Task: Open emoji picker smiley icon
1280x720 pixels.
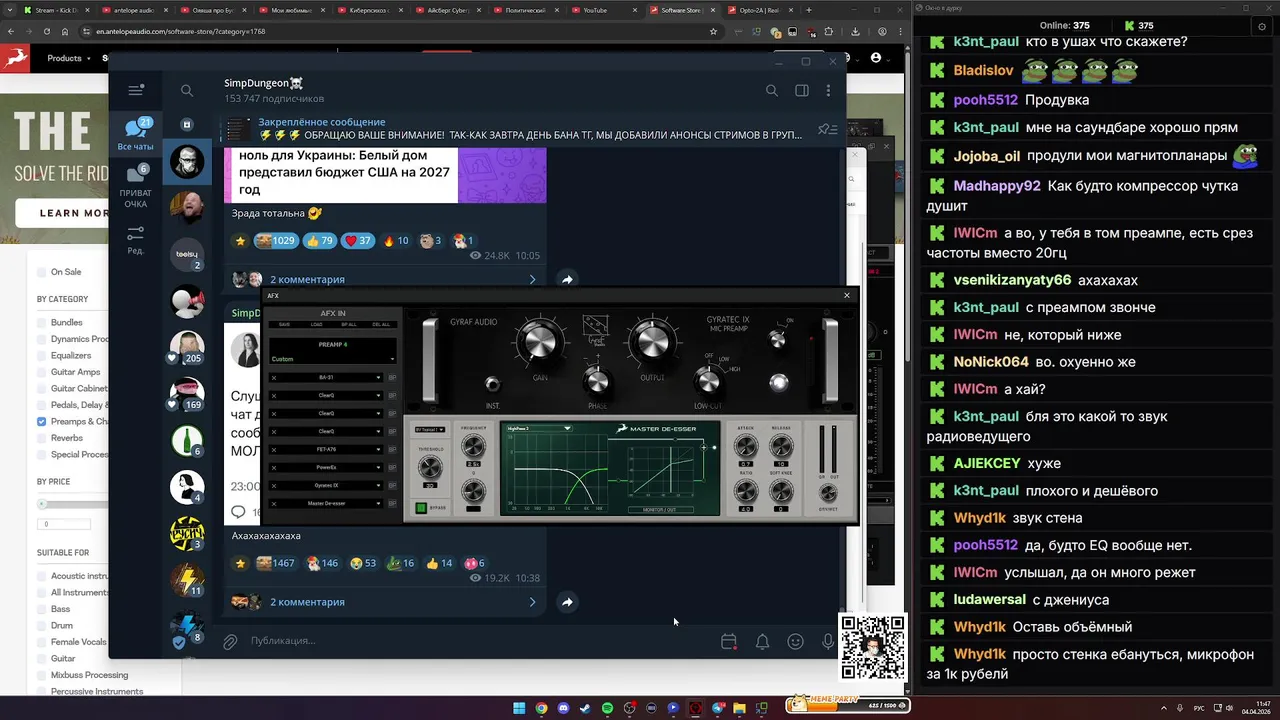Action: [795, 642]
